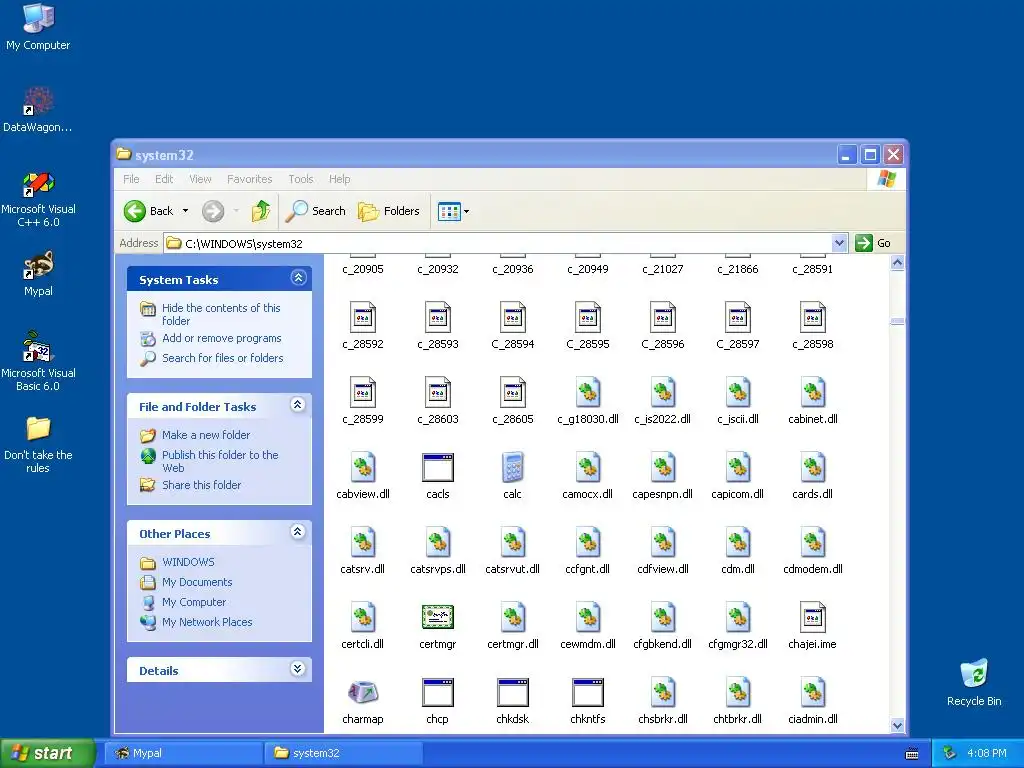
Task: Click the system tray network icon
Action: [950, 753]
